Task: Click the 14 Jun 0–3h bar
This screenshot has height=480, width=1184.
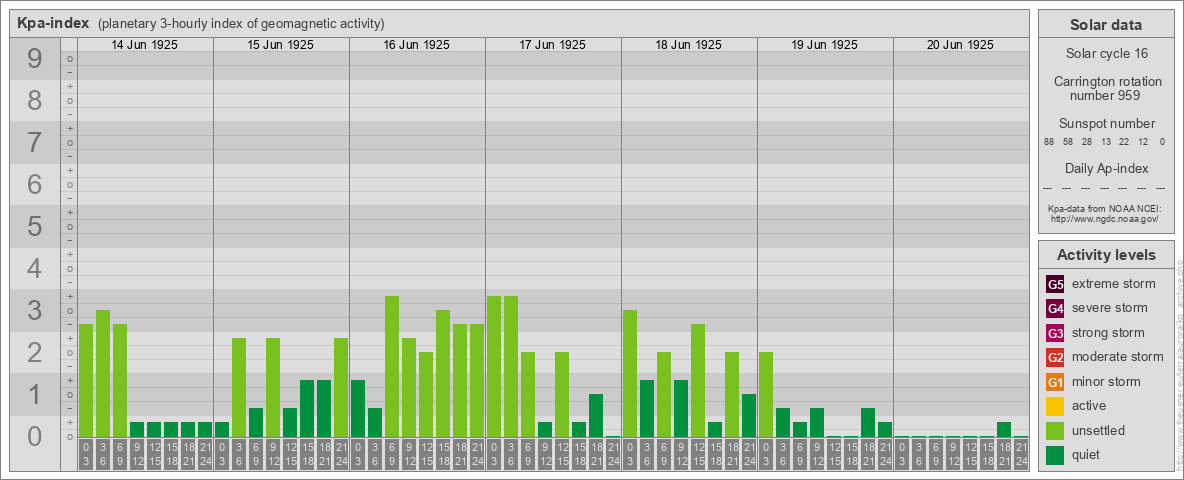Action: click(x=86, y=380)
